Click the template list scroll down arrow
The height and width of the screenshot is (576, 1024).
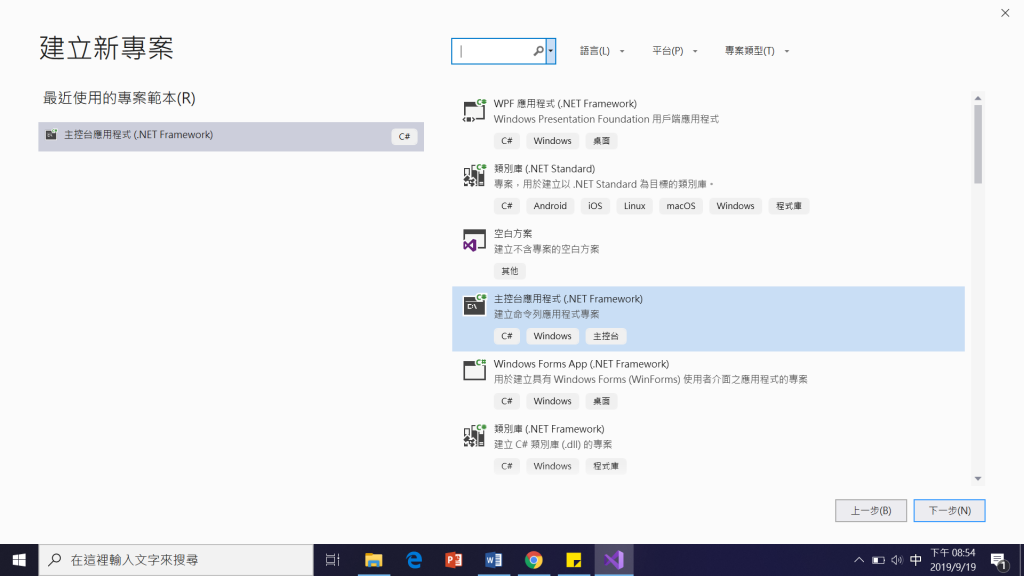(978, 479)
